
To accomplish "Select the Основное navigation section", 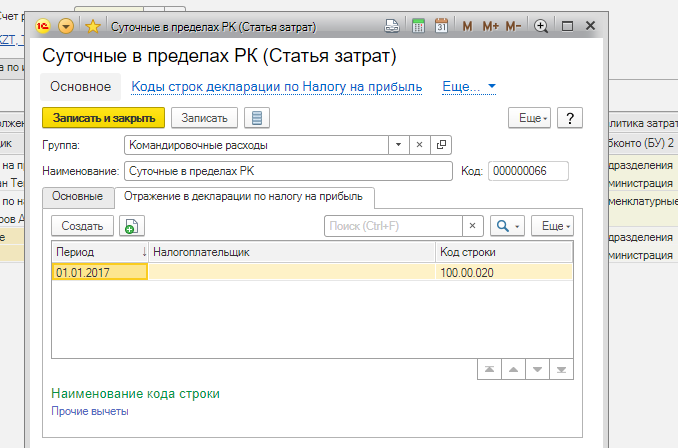I will [80, 86].
